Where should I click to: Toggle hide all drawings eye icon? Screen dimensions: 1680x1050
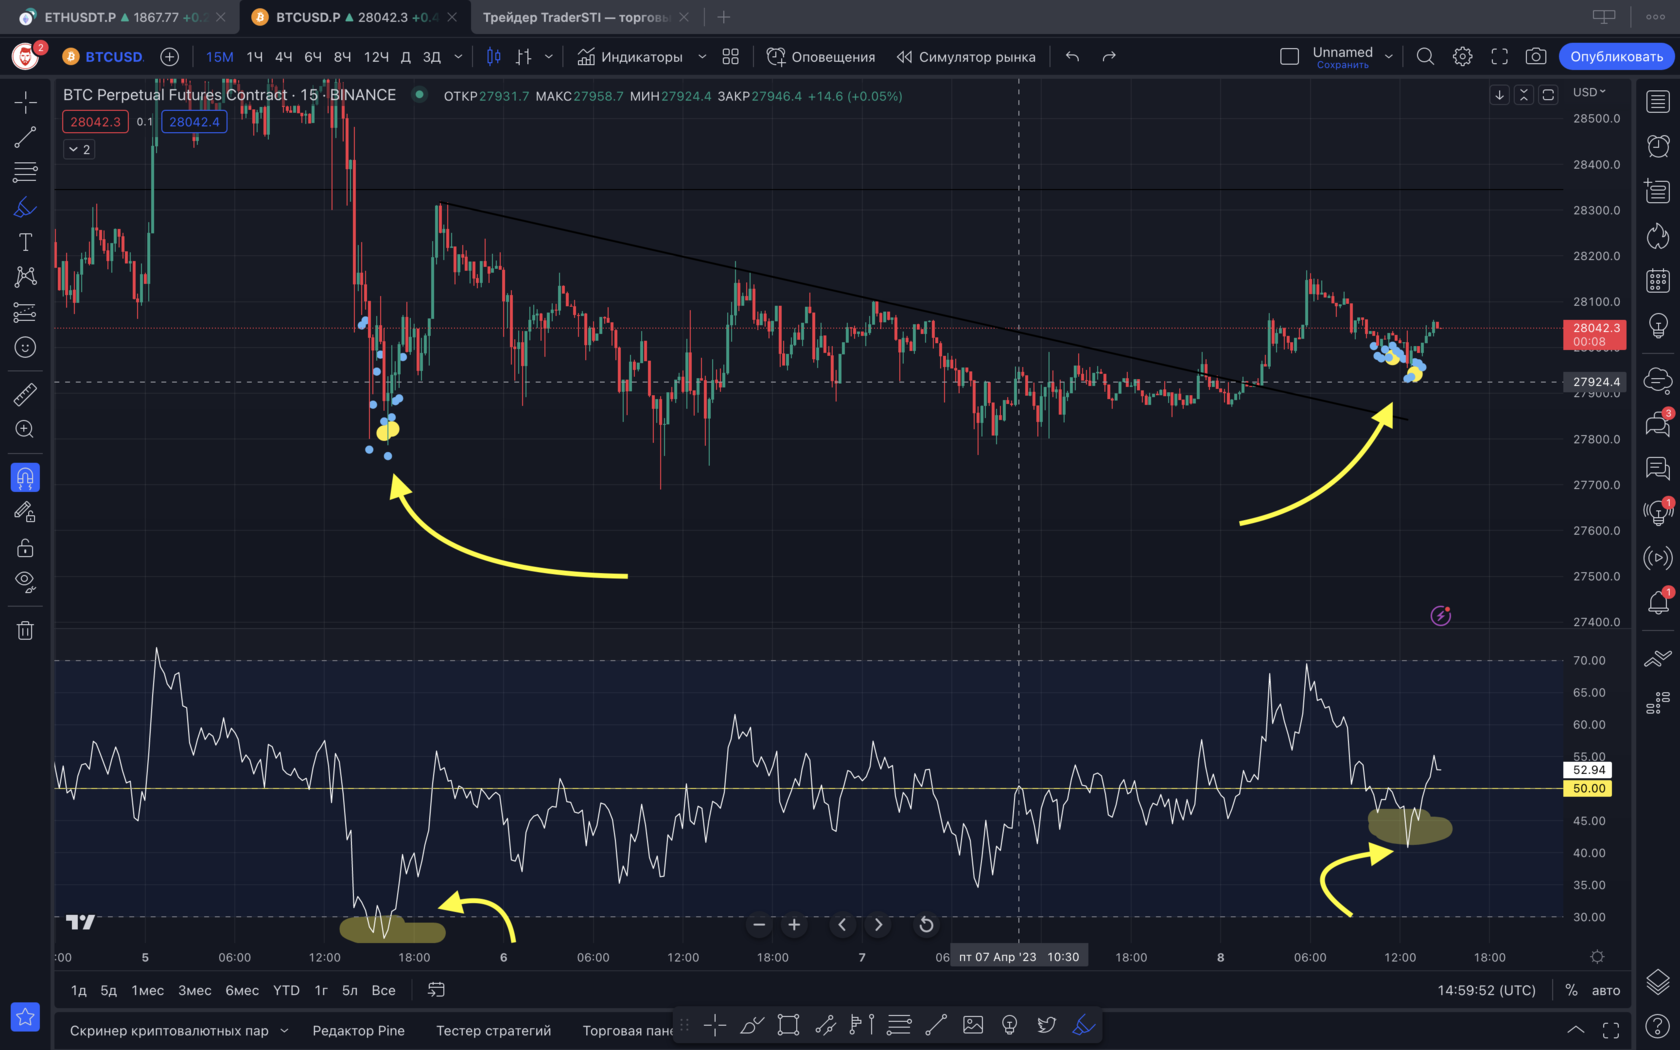click(x=25, y=581)
